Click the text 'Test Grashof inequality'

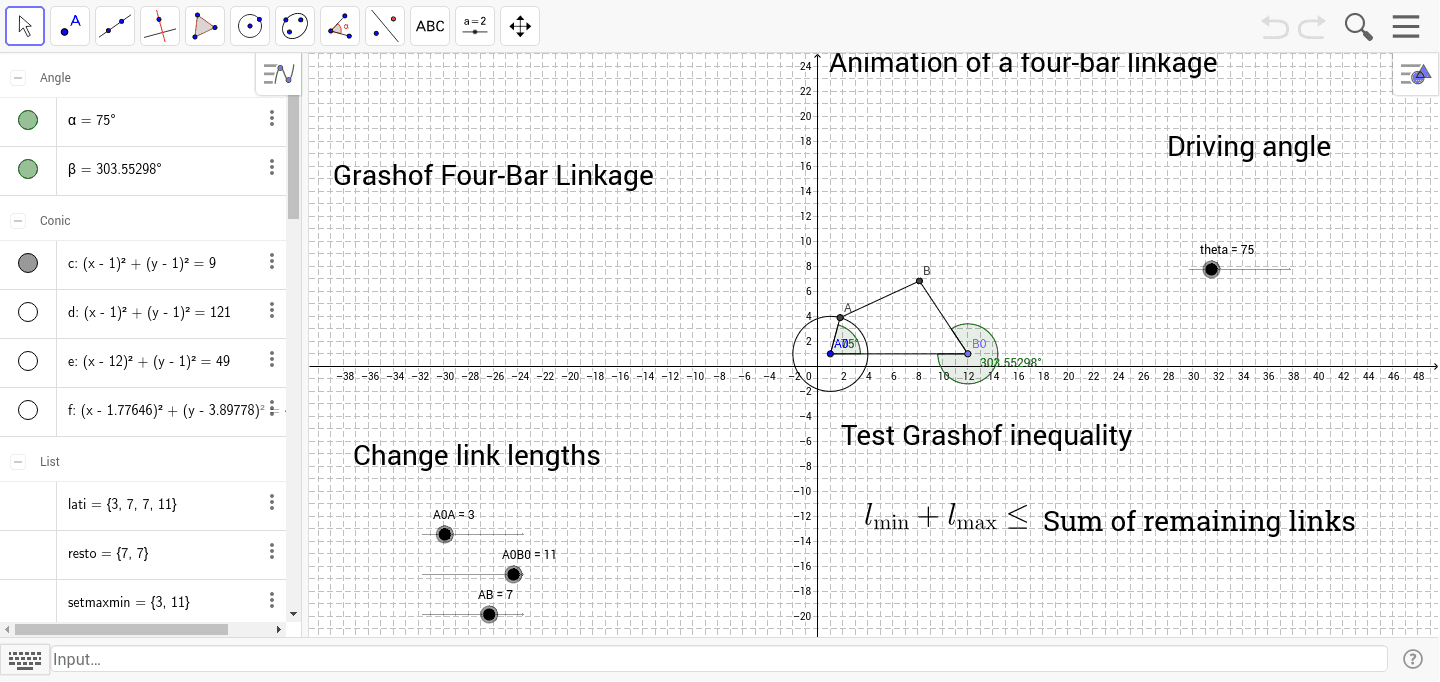click(x=986, y=436)
